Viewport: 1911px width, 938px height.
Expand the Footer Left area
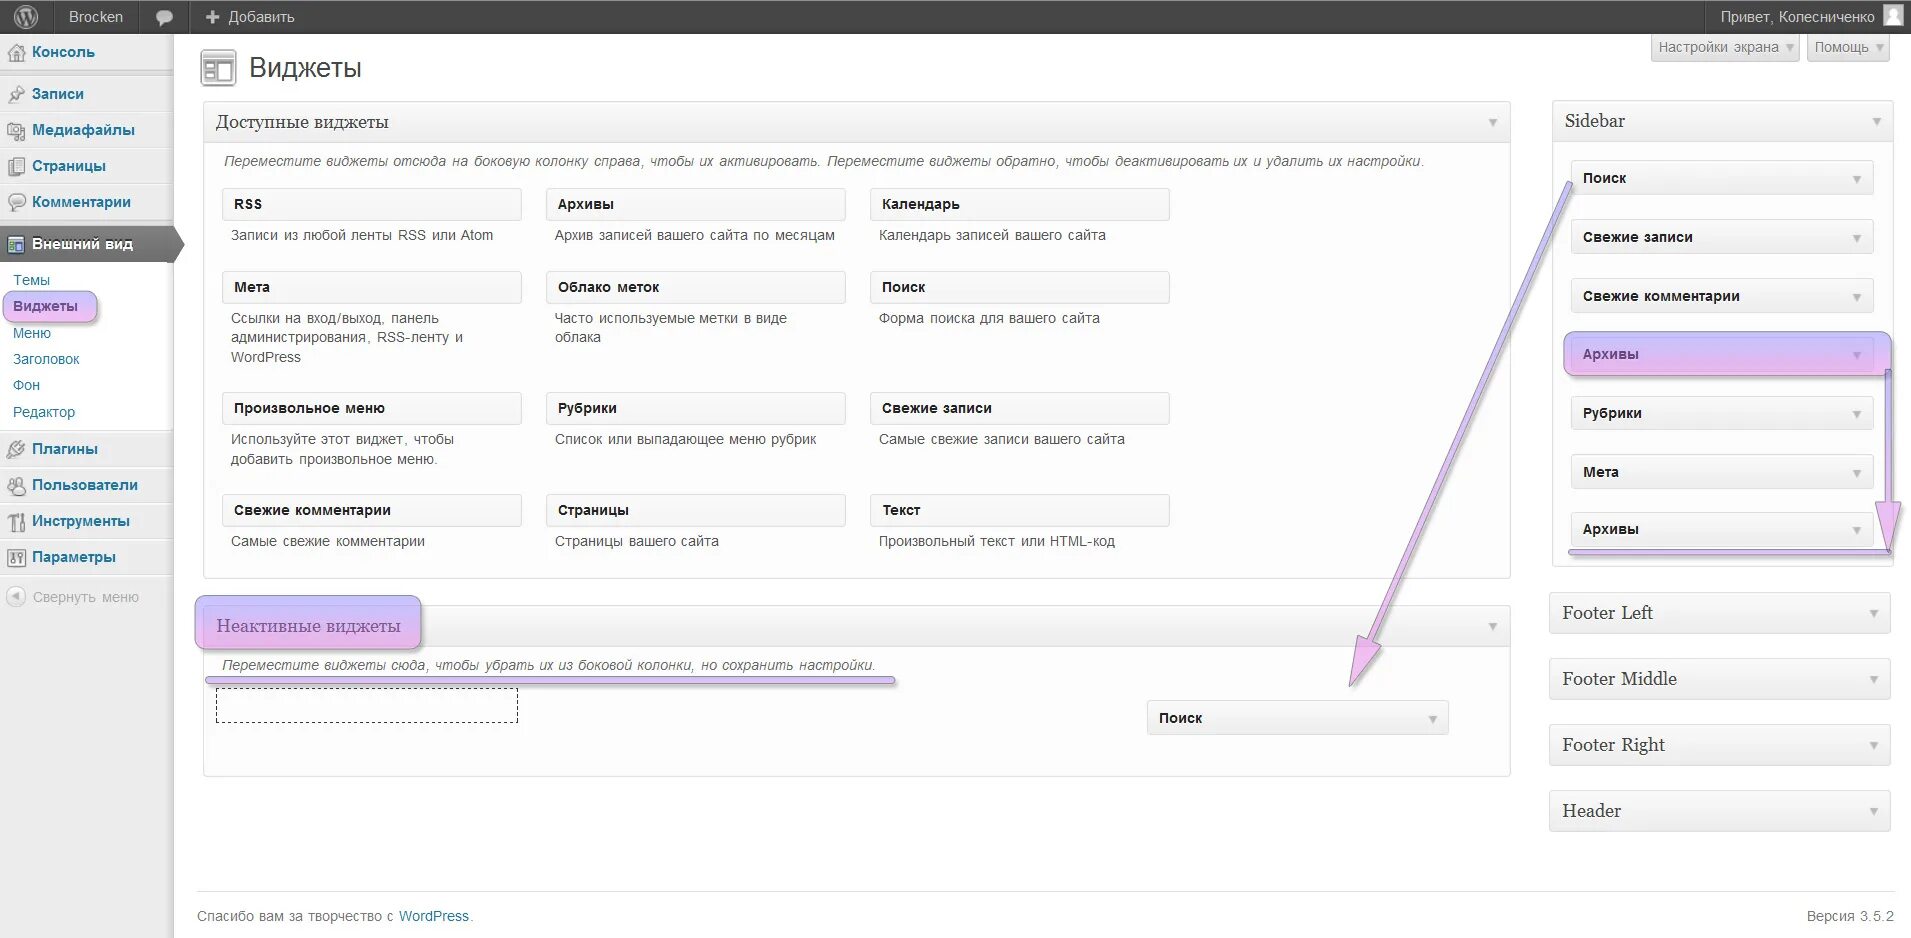tap(1873, 613)
